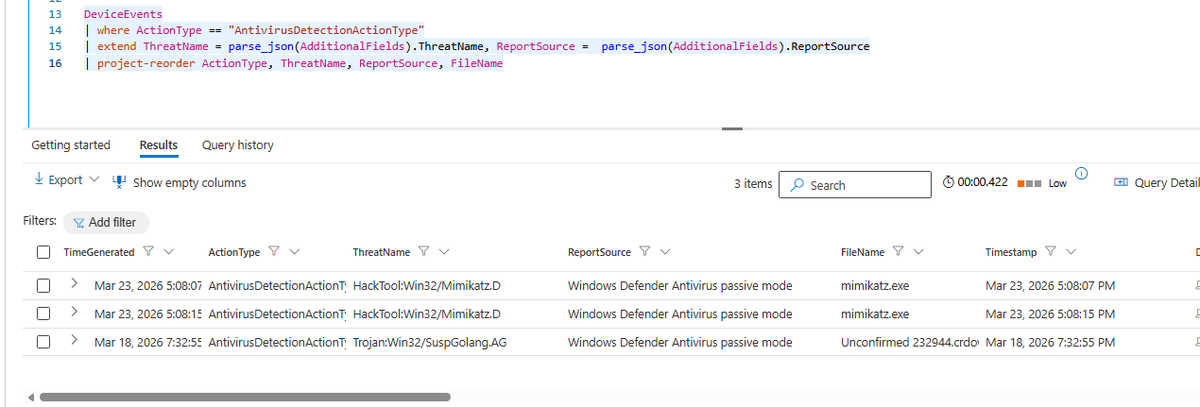Click the where ActionType query line
This screenshot has width=1200, height=407.
(x=255, y=30)
